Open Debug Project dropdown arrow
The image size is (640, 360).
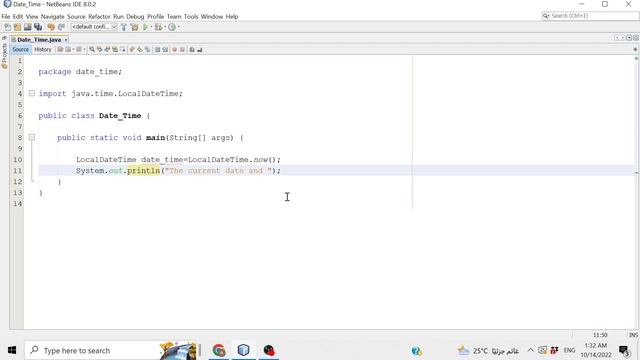pyautogui.click(x=164, y=27)
